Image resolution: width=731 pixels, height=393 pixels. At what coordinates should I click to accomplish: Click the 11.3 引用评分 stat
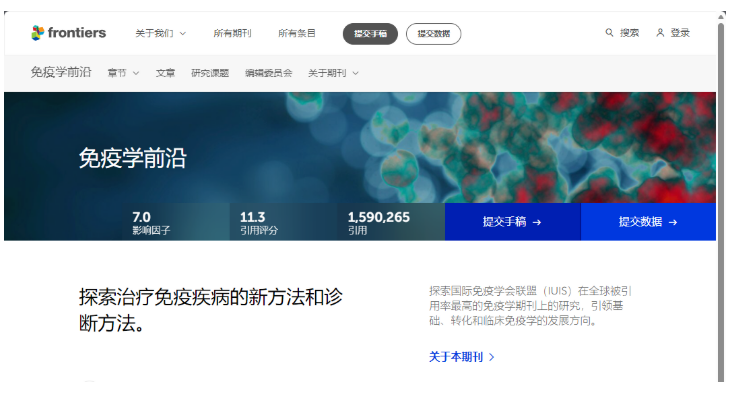click(x=259, y=223)
